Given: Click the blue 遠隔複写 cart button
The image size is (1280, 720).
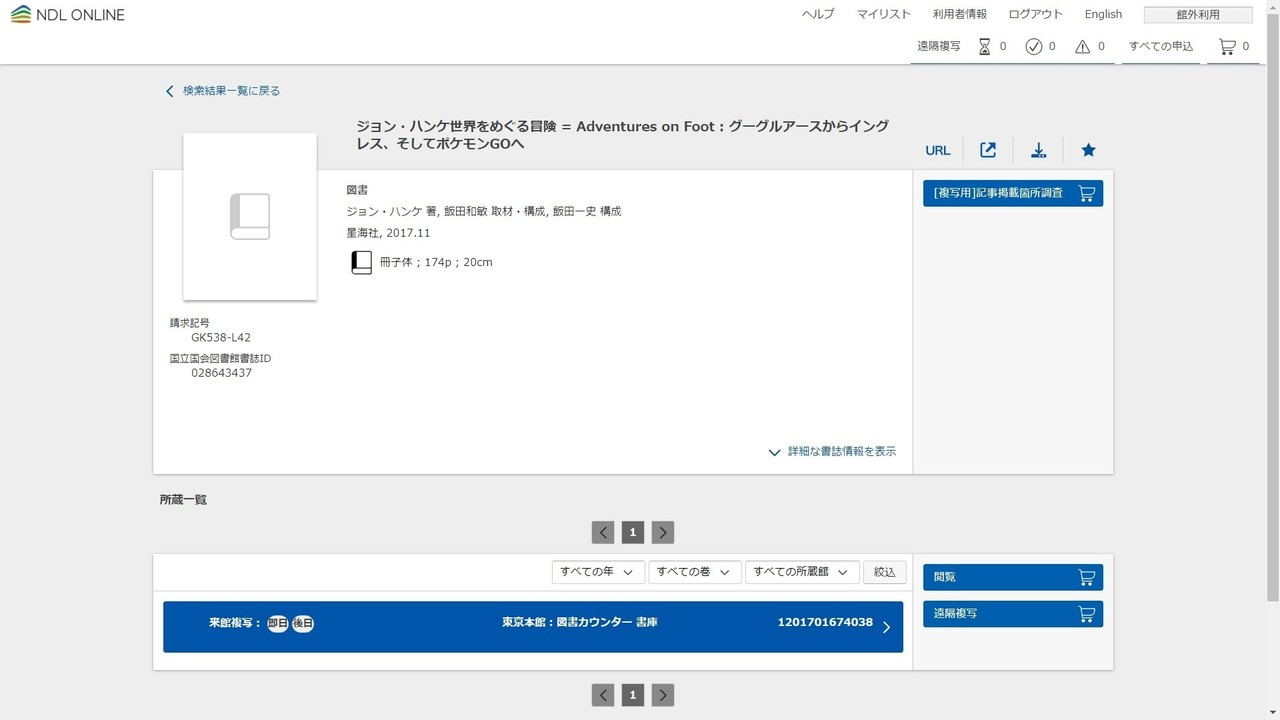Looking at the screenshot, I should click(1013, 614).
